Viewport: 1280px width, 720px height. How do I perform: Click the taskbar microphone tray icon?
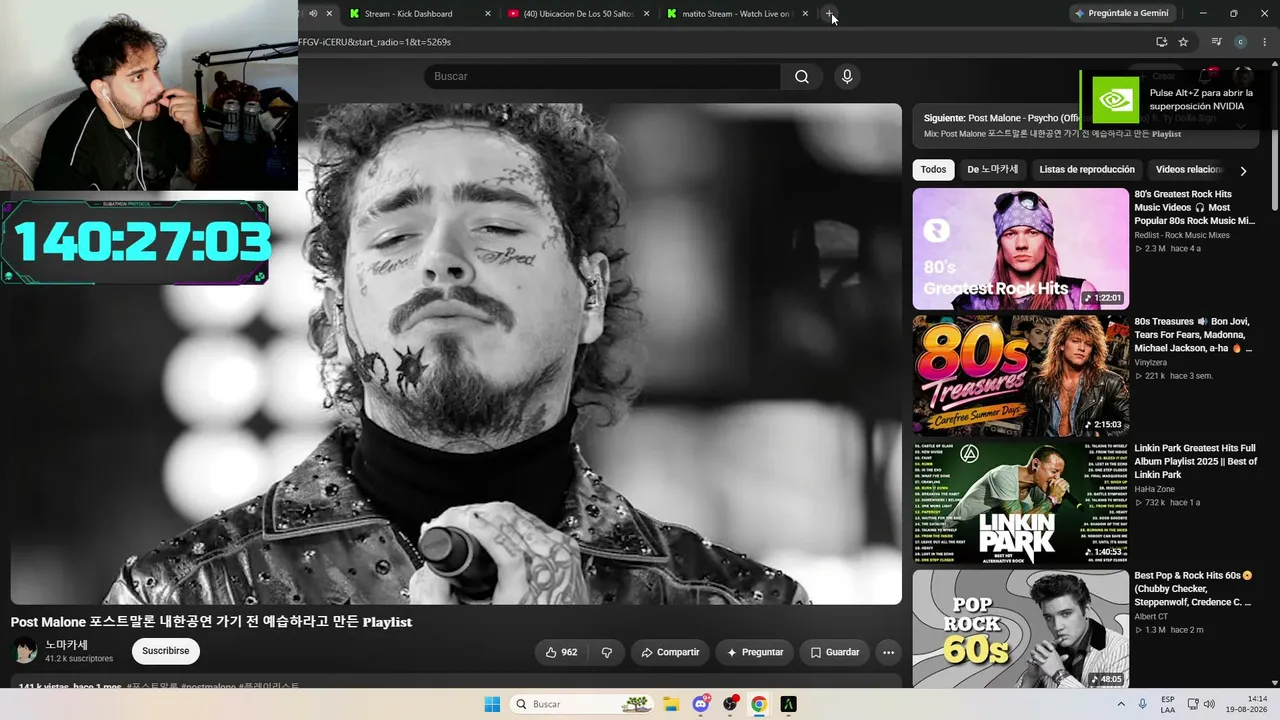click(1143, 704)
